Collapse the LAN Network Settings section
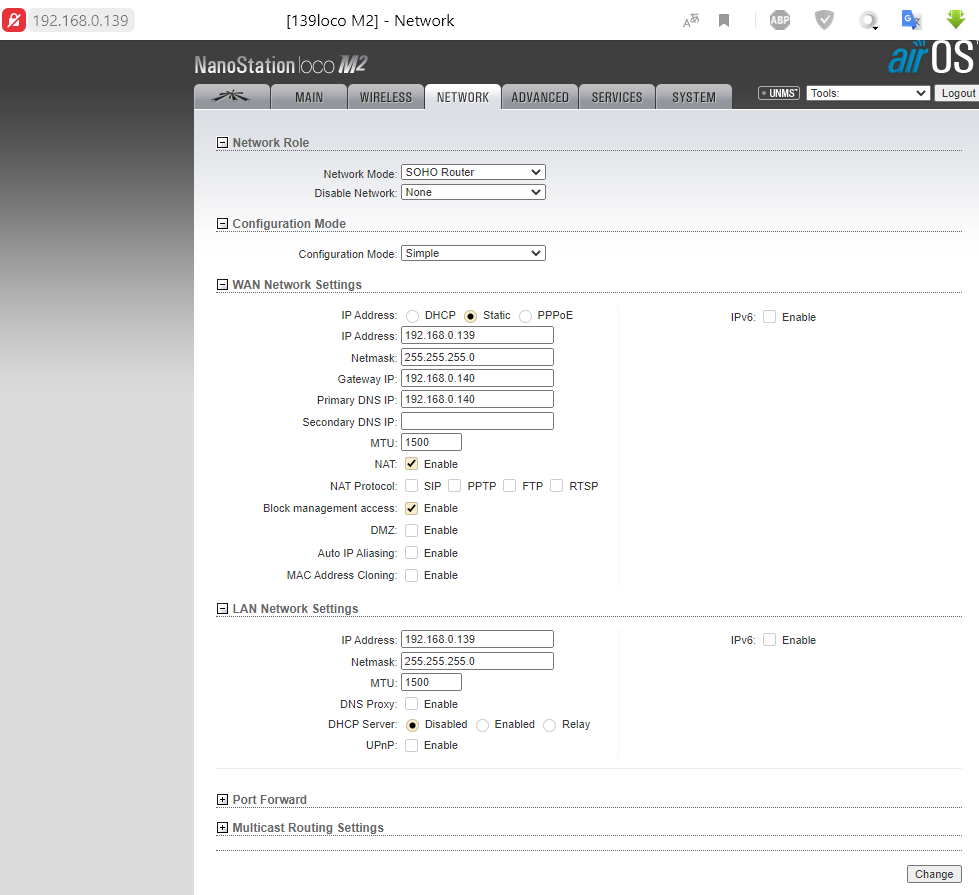The height and width of the screenshot is (895, 979). click(x=222, y=608)
